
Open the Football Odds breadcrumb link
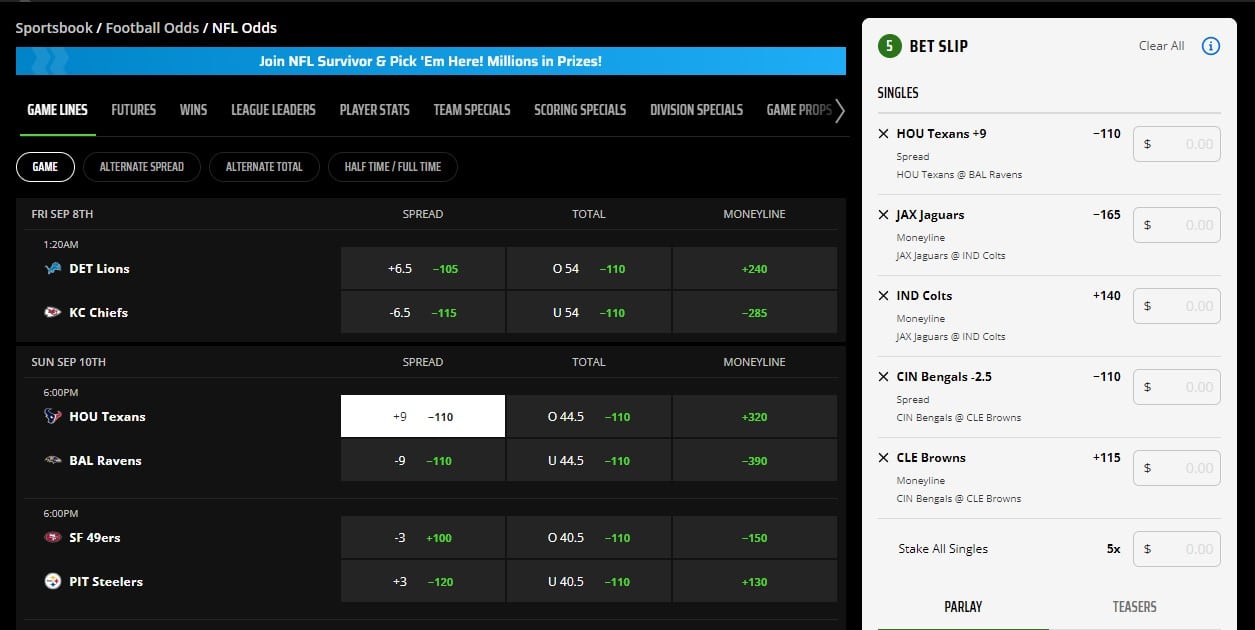[x=150, y=28]
